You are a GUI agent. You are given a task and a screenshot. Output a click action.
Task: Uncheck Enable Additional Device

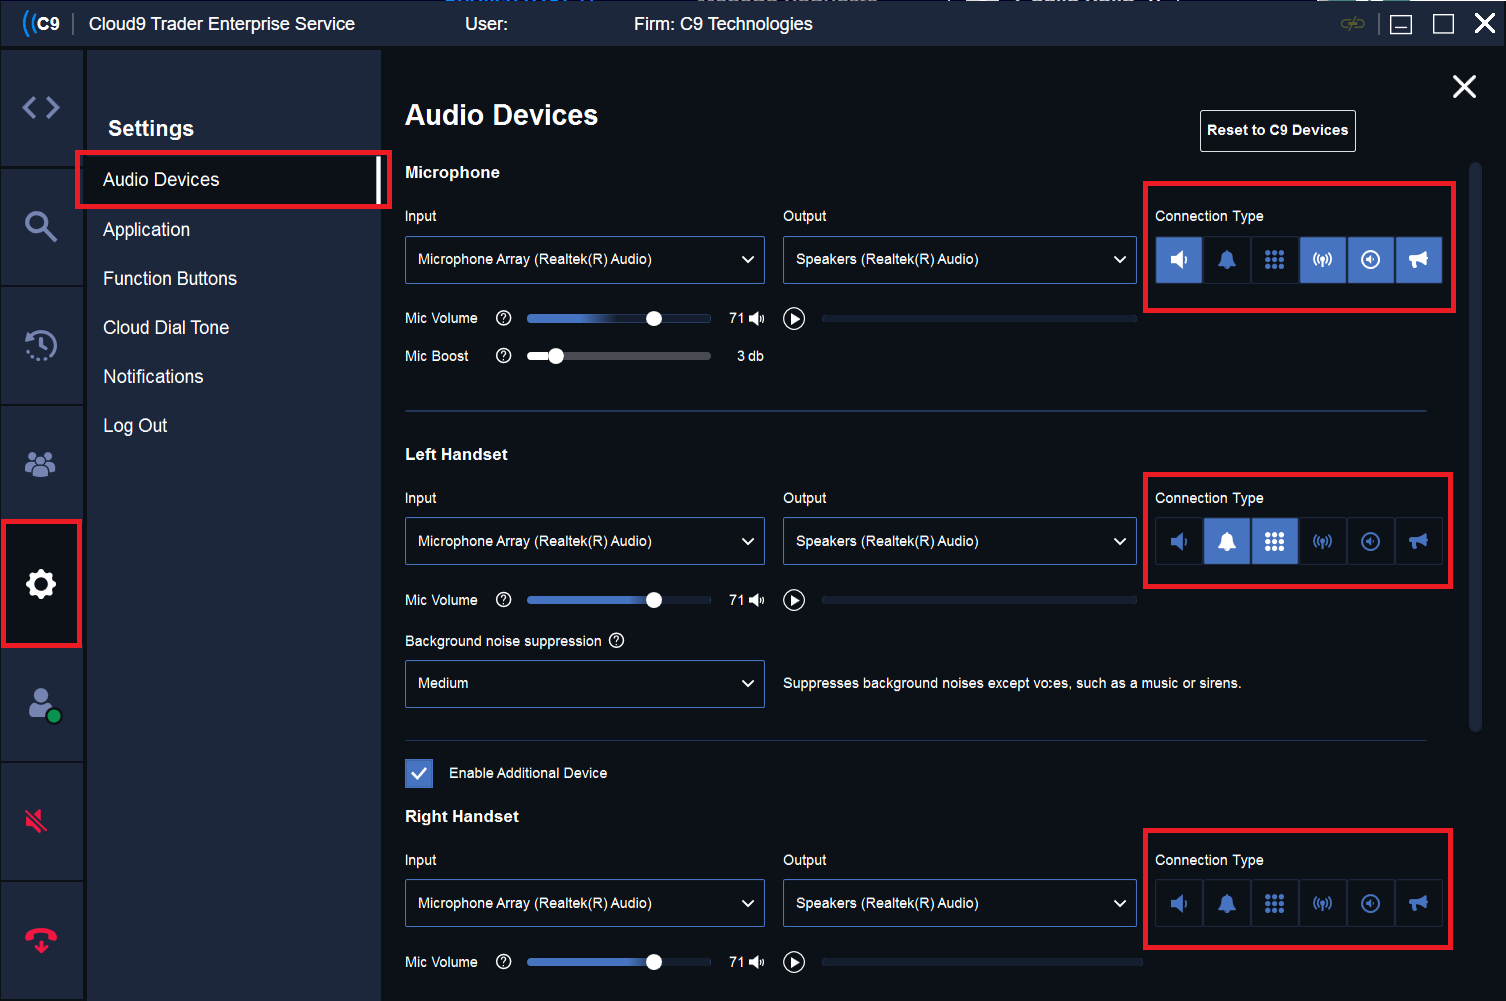pos(419,773)
